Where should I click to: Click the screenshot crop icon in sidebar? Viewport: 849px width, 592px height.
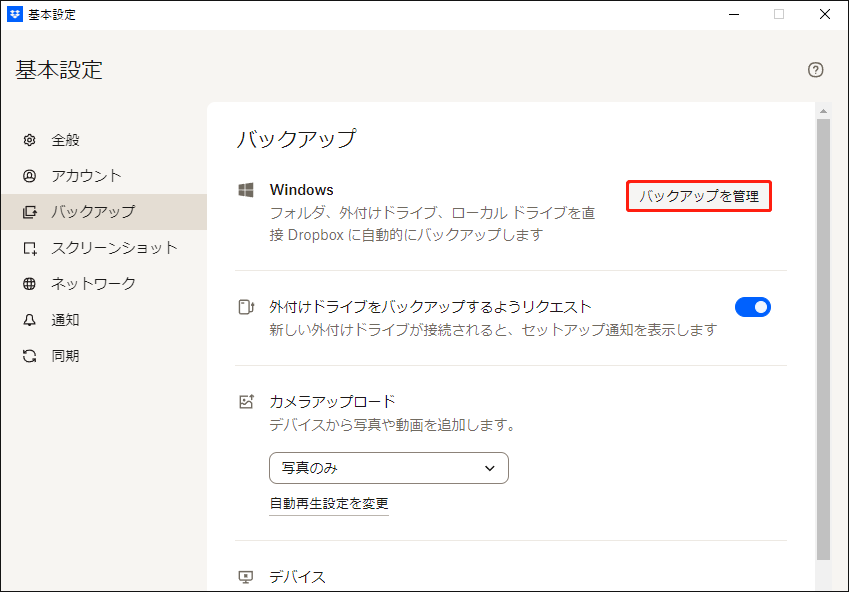(29, 248)
